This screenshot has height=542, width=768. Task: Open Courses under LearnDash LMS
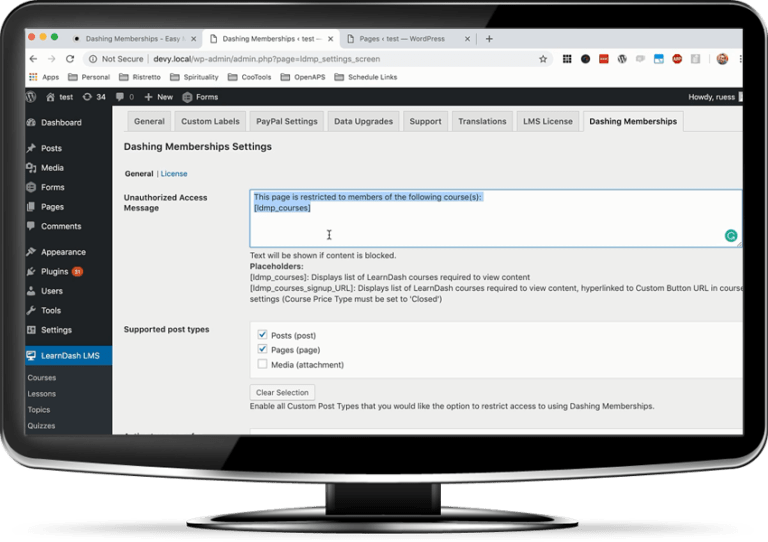pyautogui.click(x=42, y=377)
